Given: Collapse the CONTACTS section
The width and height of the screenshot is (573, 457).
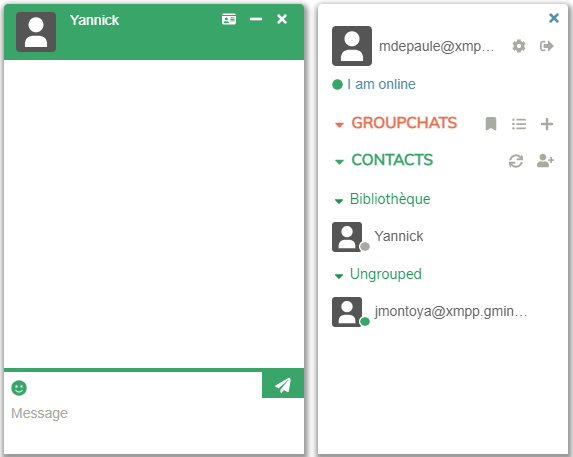Looking at the screenshot, I should [x=384, y=160].
